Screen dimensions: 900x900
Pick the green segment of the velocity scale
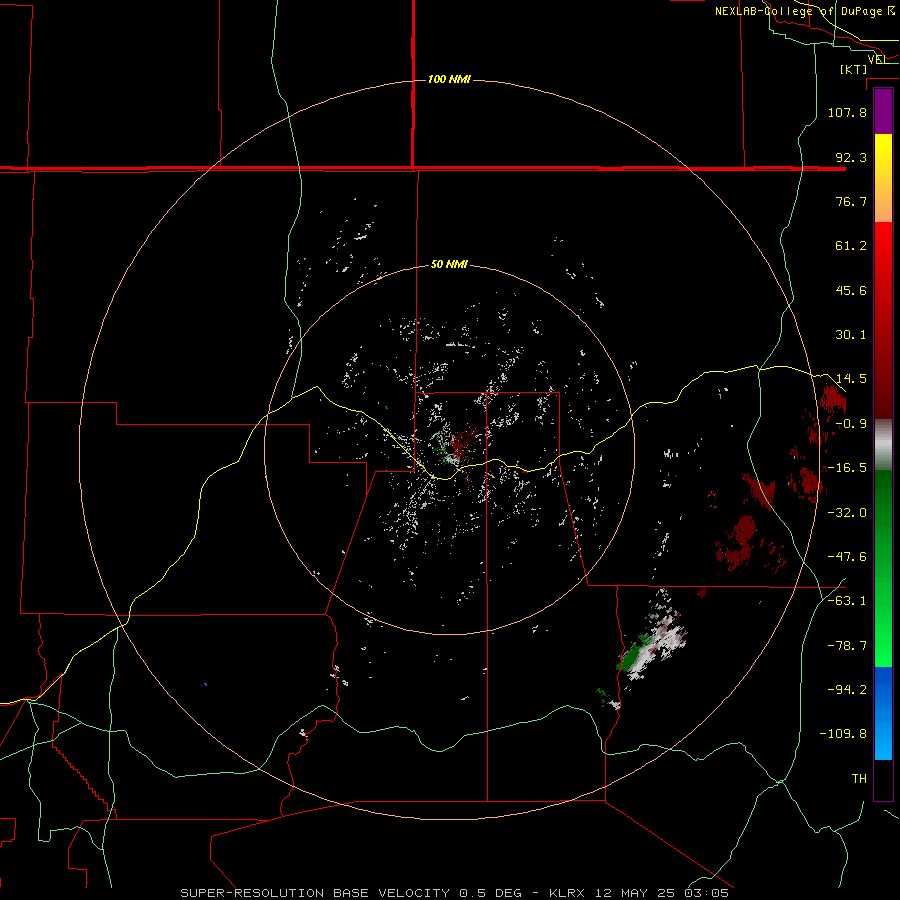point(883,568)
